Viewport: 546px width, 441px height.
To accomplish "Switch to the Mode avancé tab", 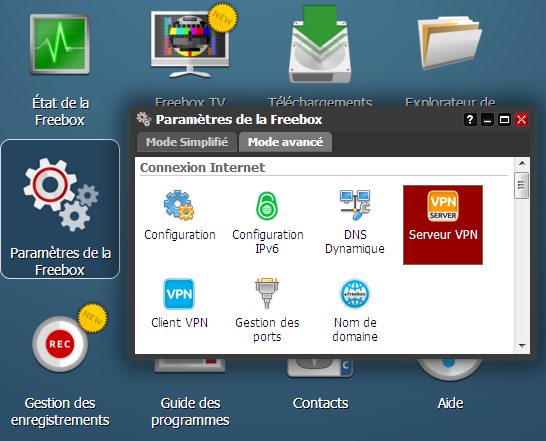I will point(285,142).
